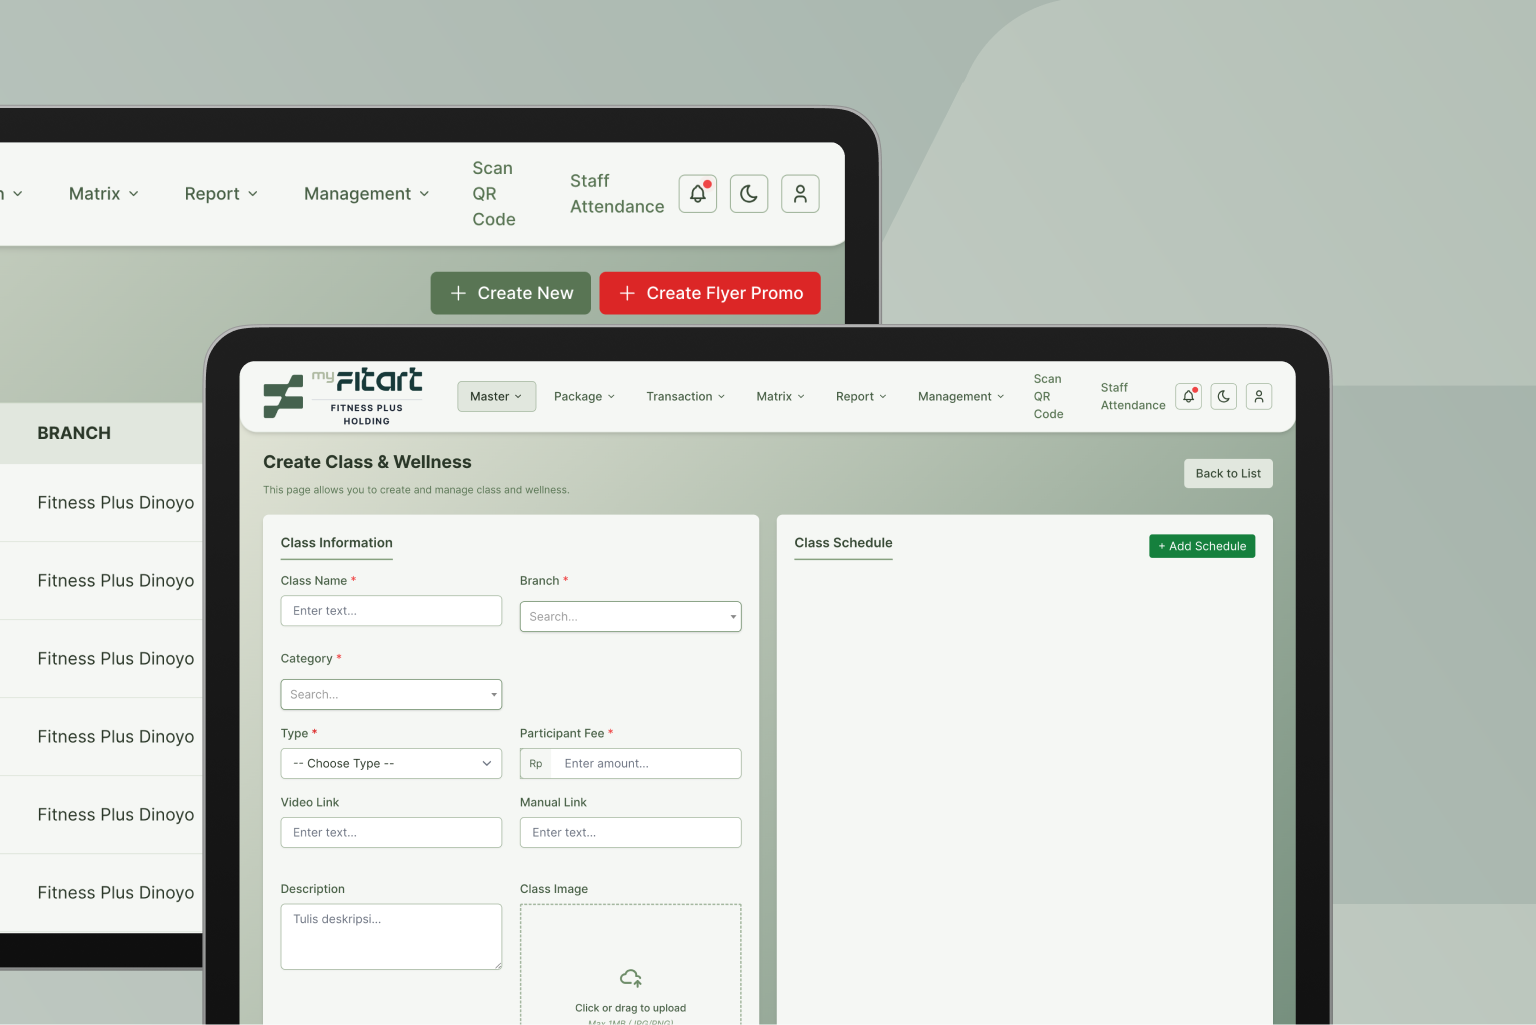The height and width of the screenshot is (1025, 1536).
Task: Expand the Category search dropdown
Action: 391,695
